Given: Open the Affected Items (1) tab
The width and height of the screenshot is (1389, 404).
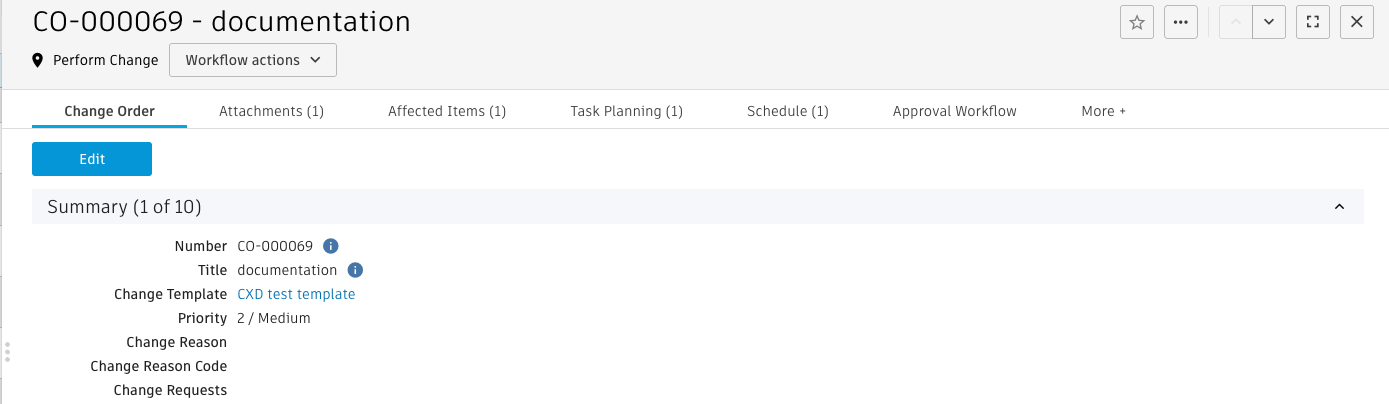Looking at the screenshot, I should [x=447, y=111].
